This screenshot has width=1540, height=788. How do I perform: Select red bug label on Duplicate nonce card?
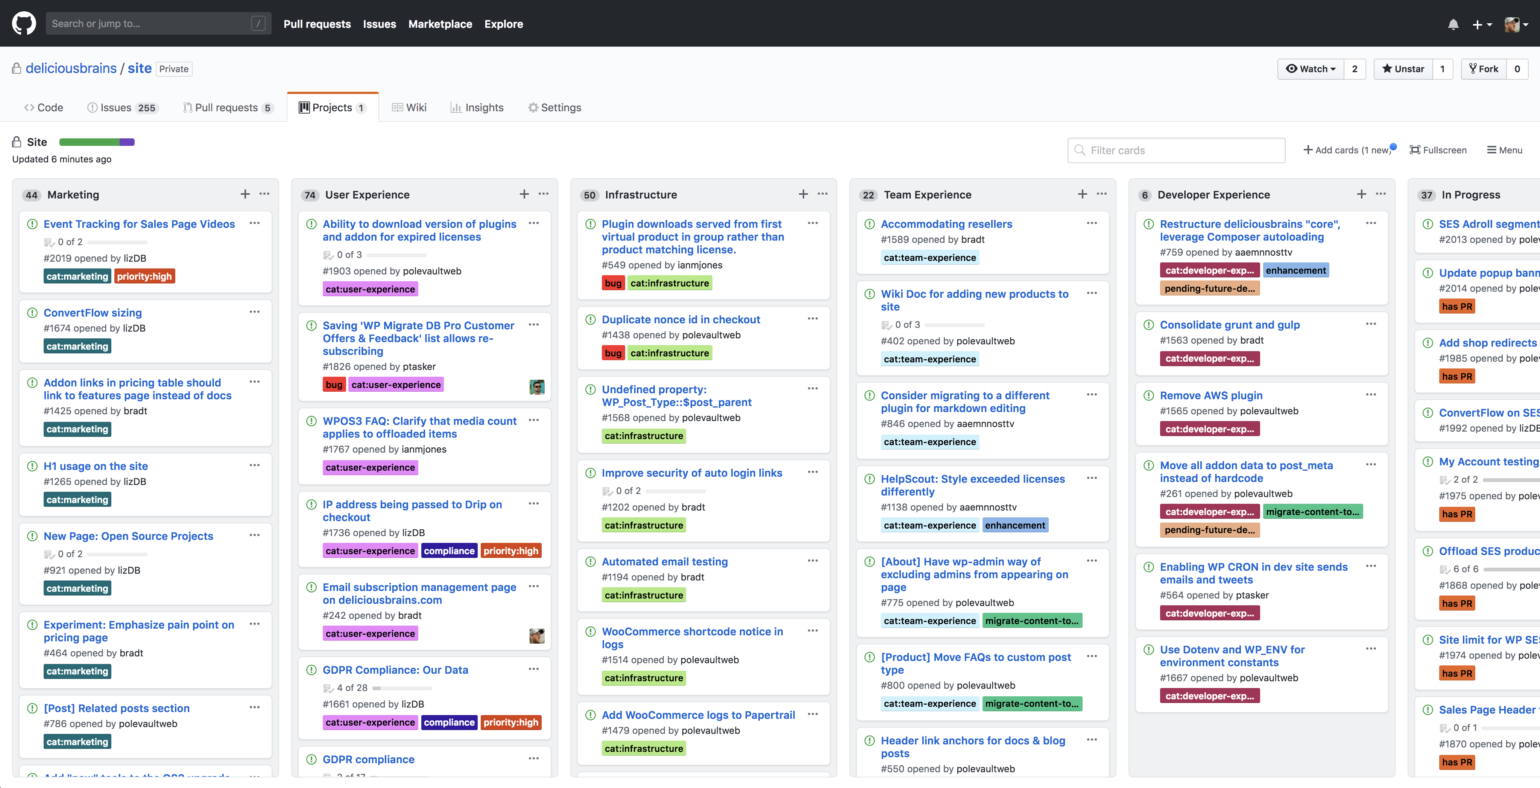tap(613, 353)
